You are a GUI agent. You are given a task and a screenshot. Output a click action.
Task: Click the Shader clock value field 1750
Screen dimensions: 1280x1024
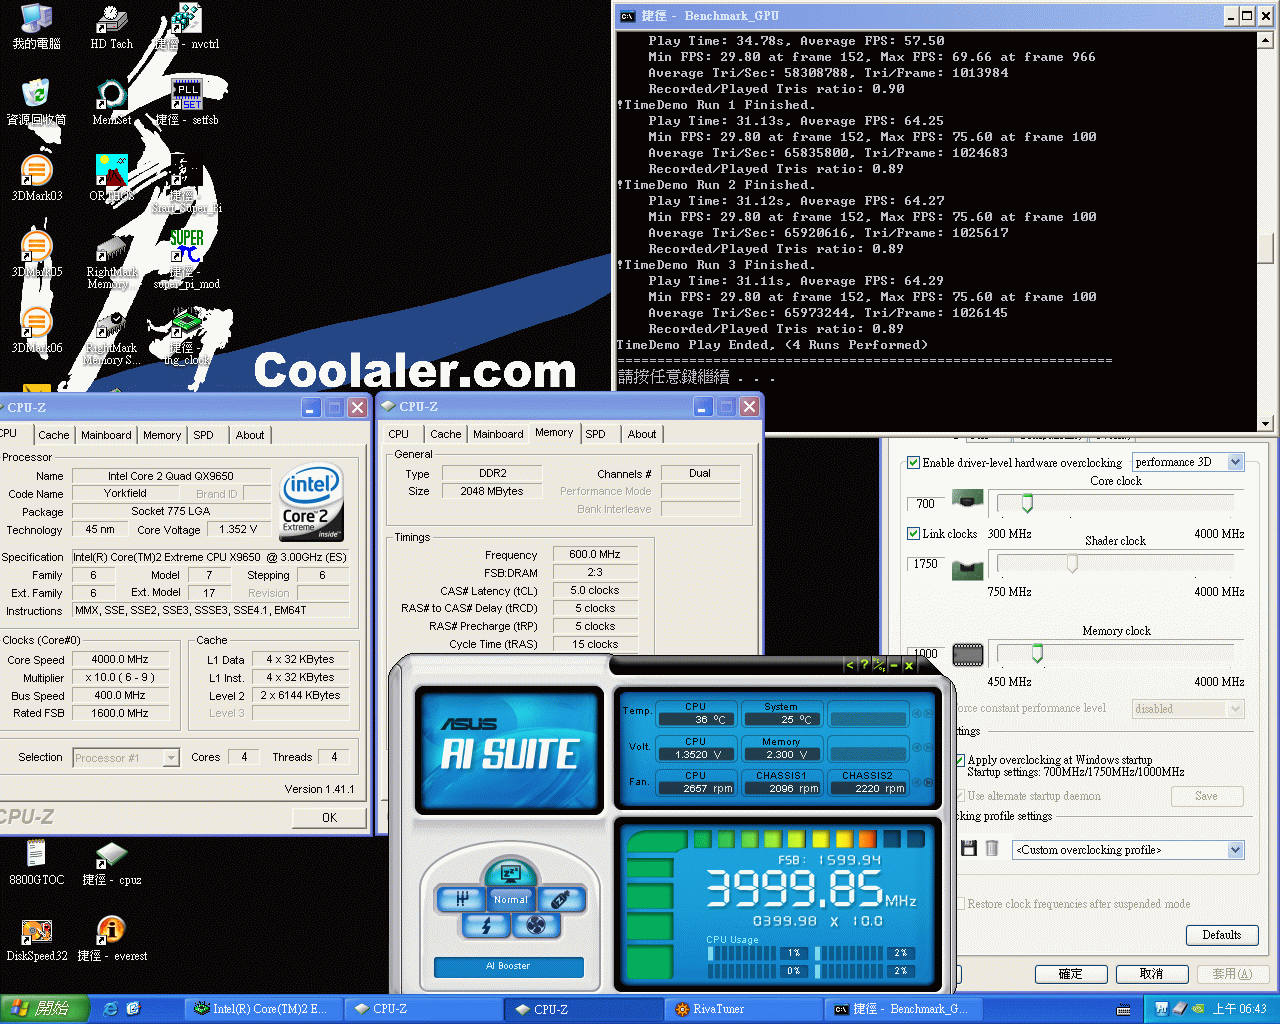tap(925, 564)
